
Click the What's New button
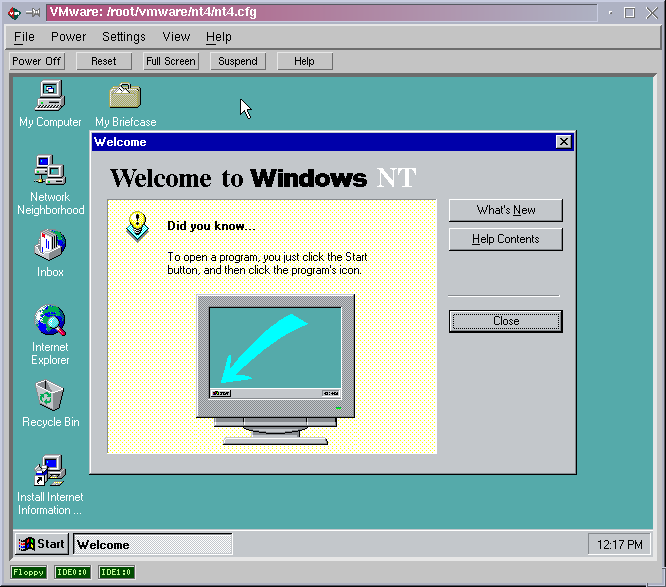(506, 210)
